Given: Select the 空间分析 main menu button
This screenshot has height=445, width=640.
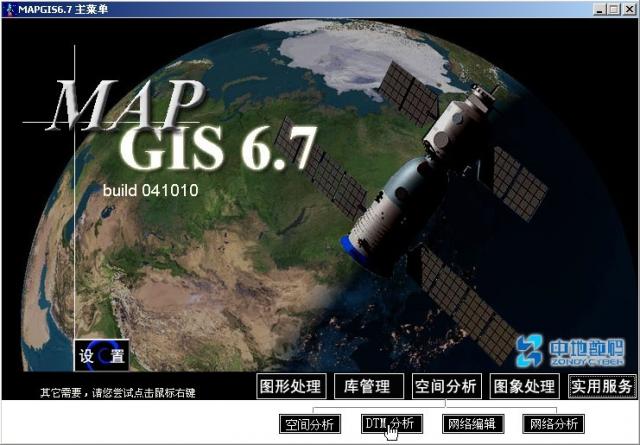Looking at the screenshot, I should pos(446,386).
